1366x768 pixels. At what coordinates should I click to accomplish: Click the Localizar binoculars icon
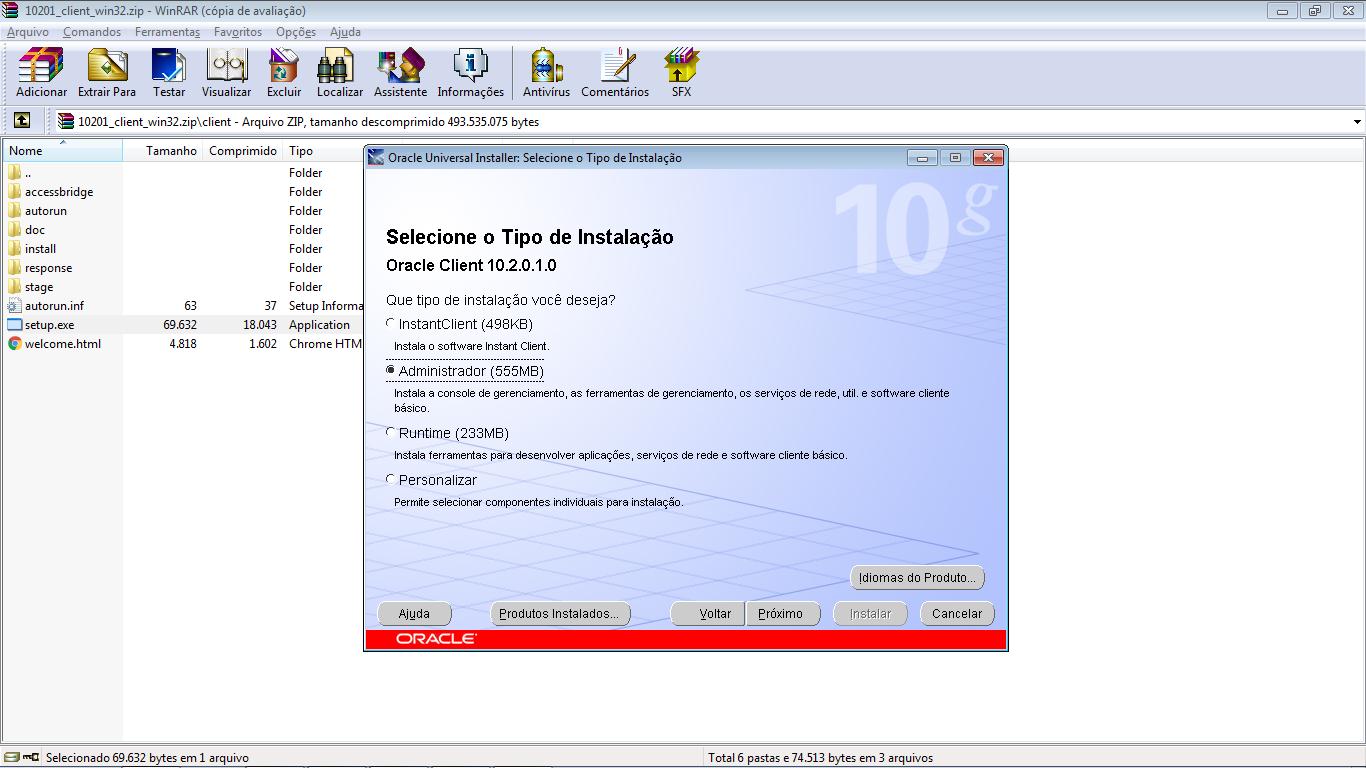click(339, 72)
